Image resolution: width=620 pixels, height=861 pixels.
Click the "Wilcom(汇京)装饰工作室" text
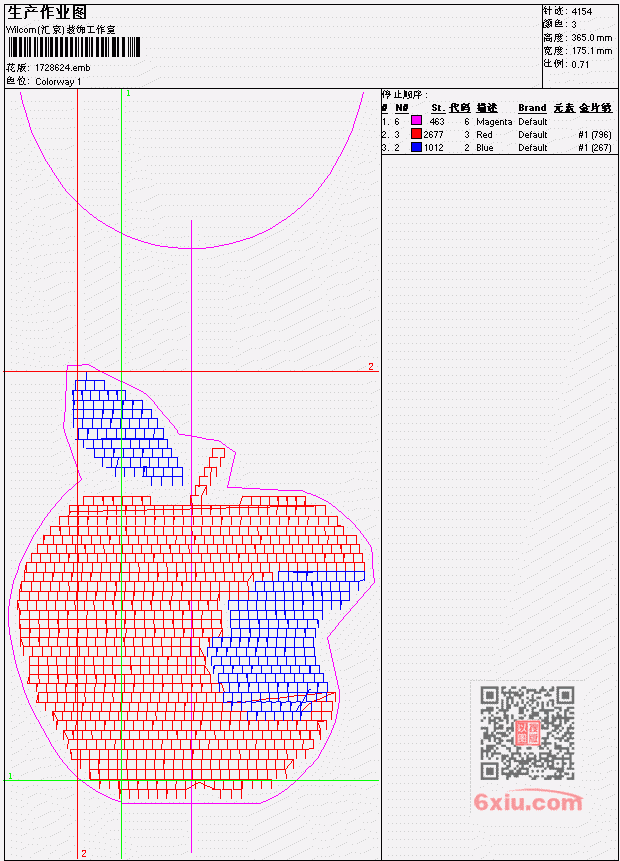60,30
